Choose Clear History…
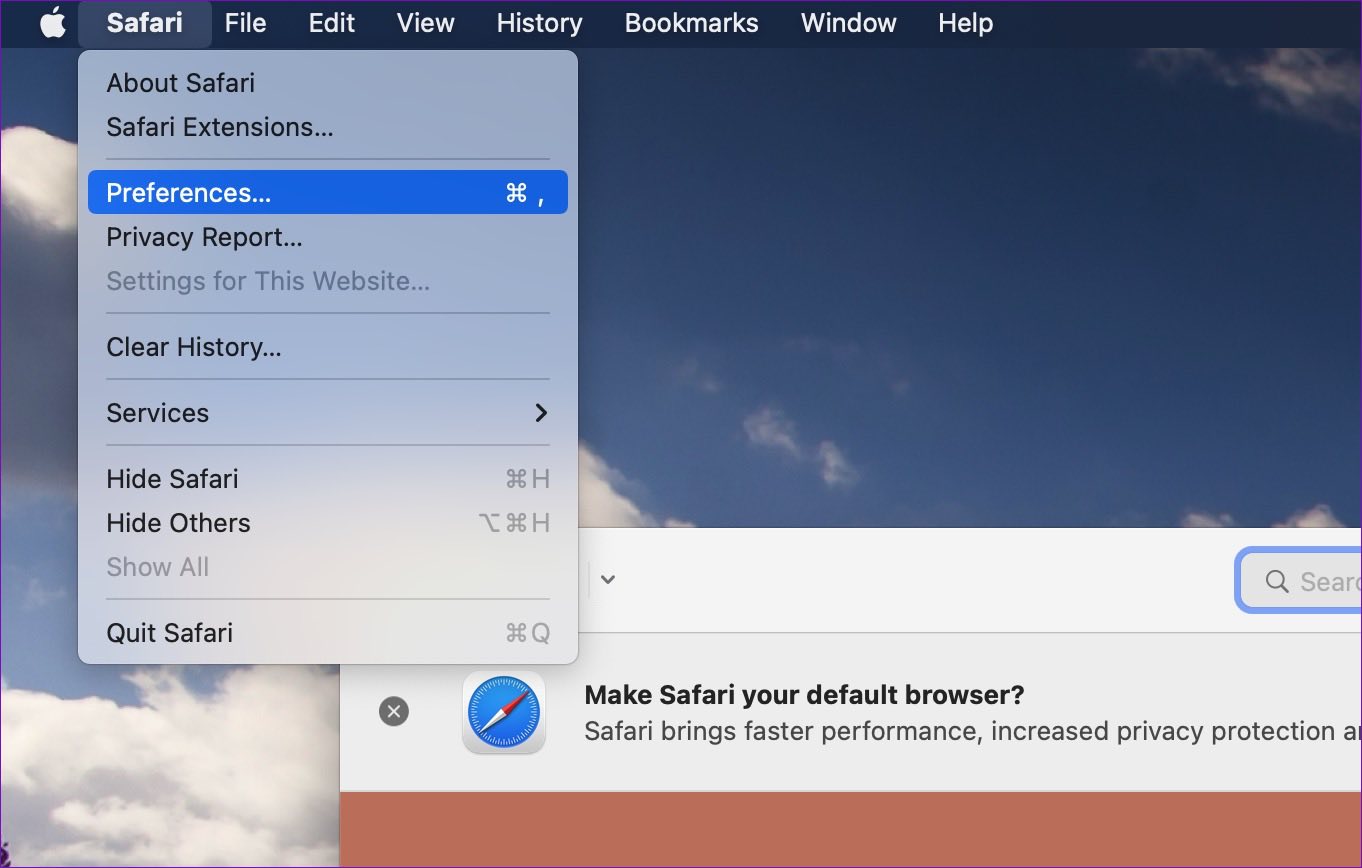 (328, 347)
